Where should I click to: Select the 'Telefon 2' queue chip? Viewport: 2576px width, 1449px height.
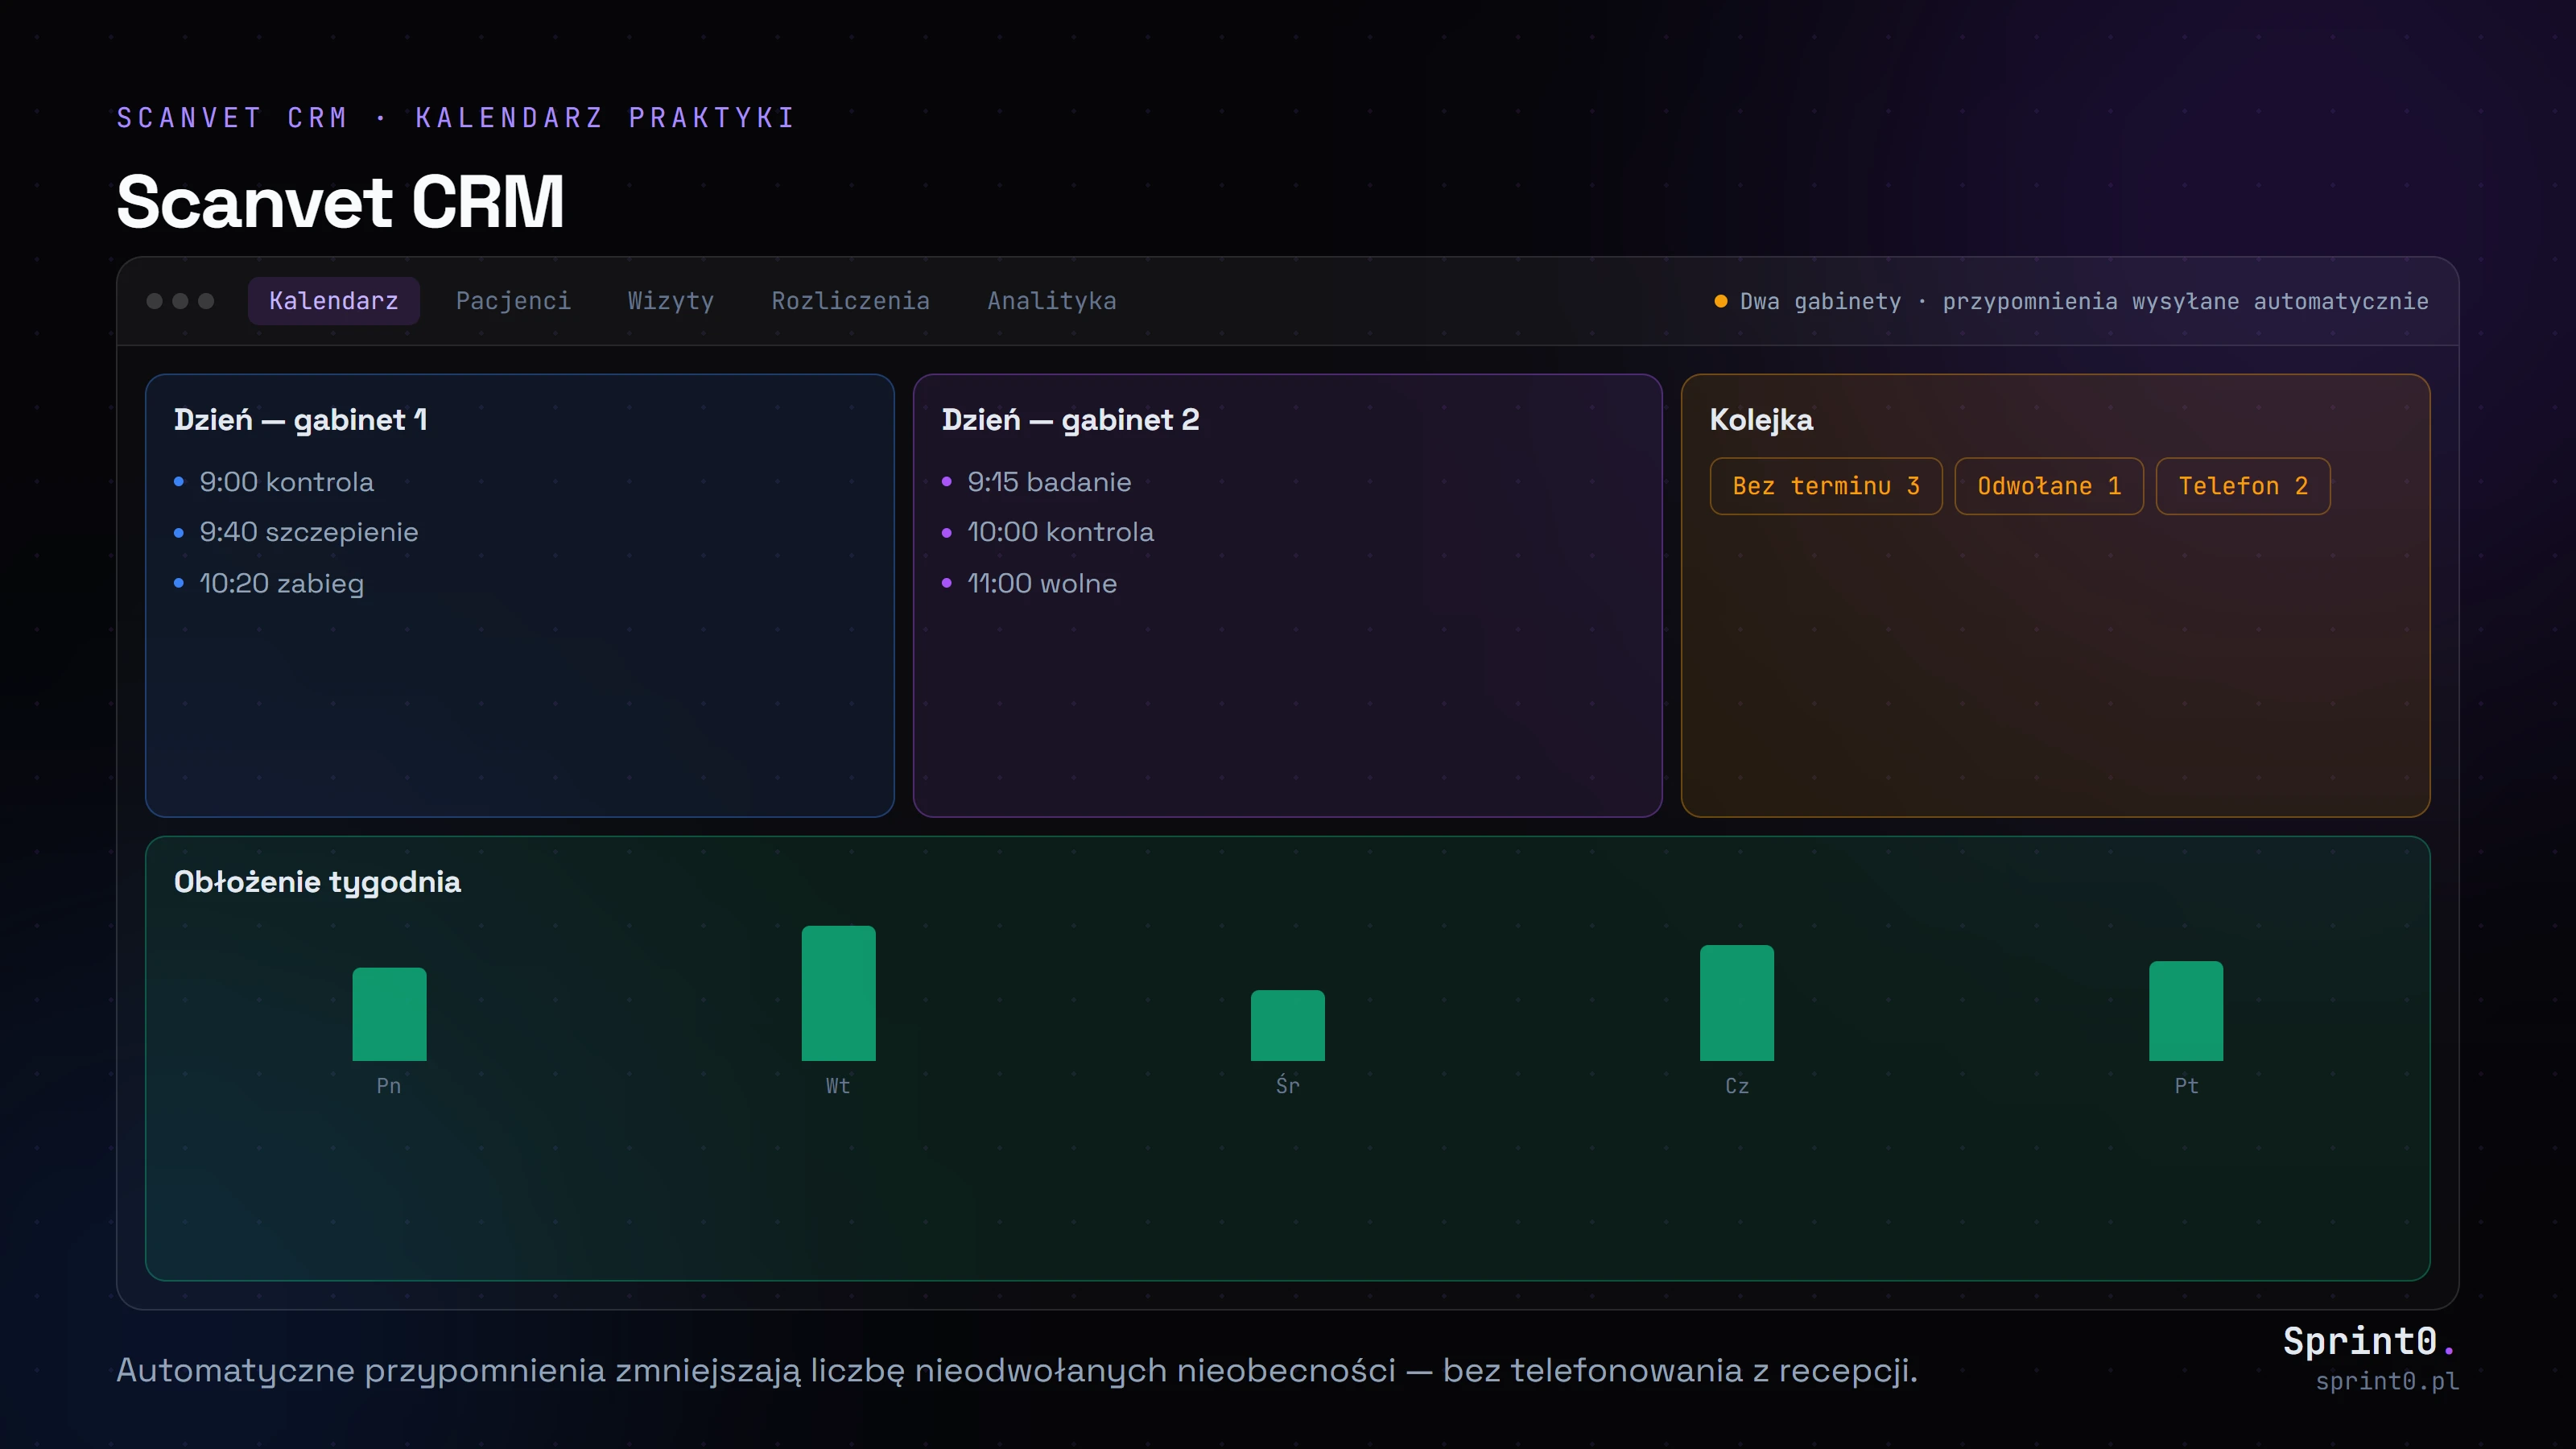(2242, 486)
